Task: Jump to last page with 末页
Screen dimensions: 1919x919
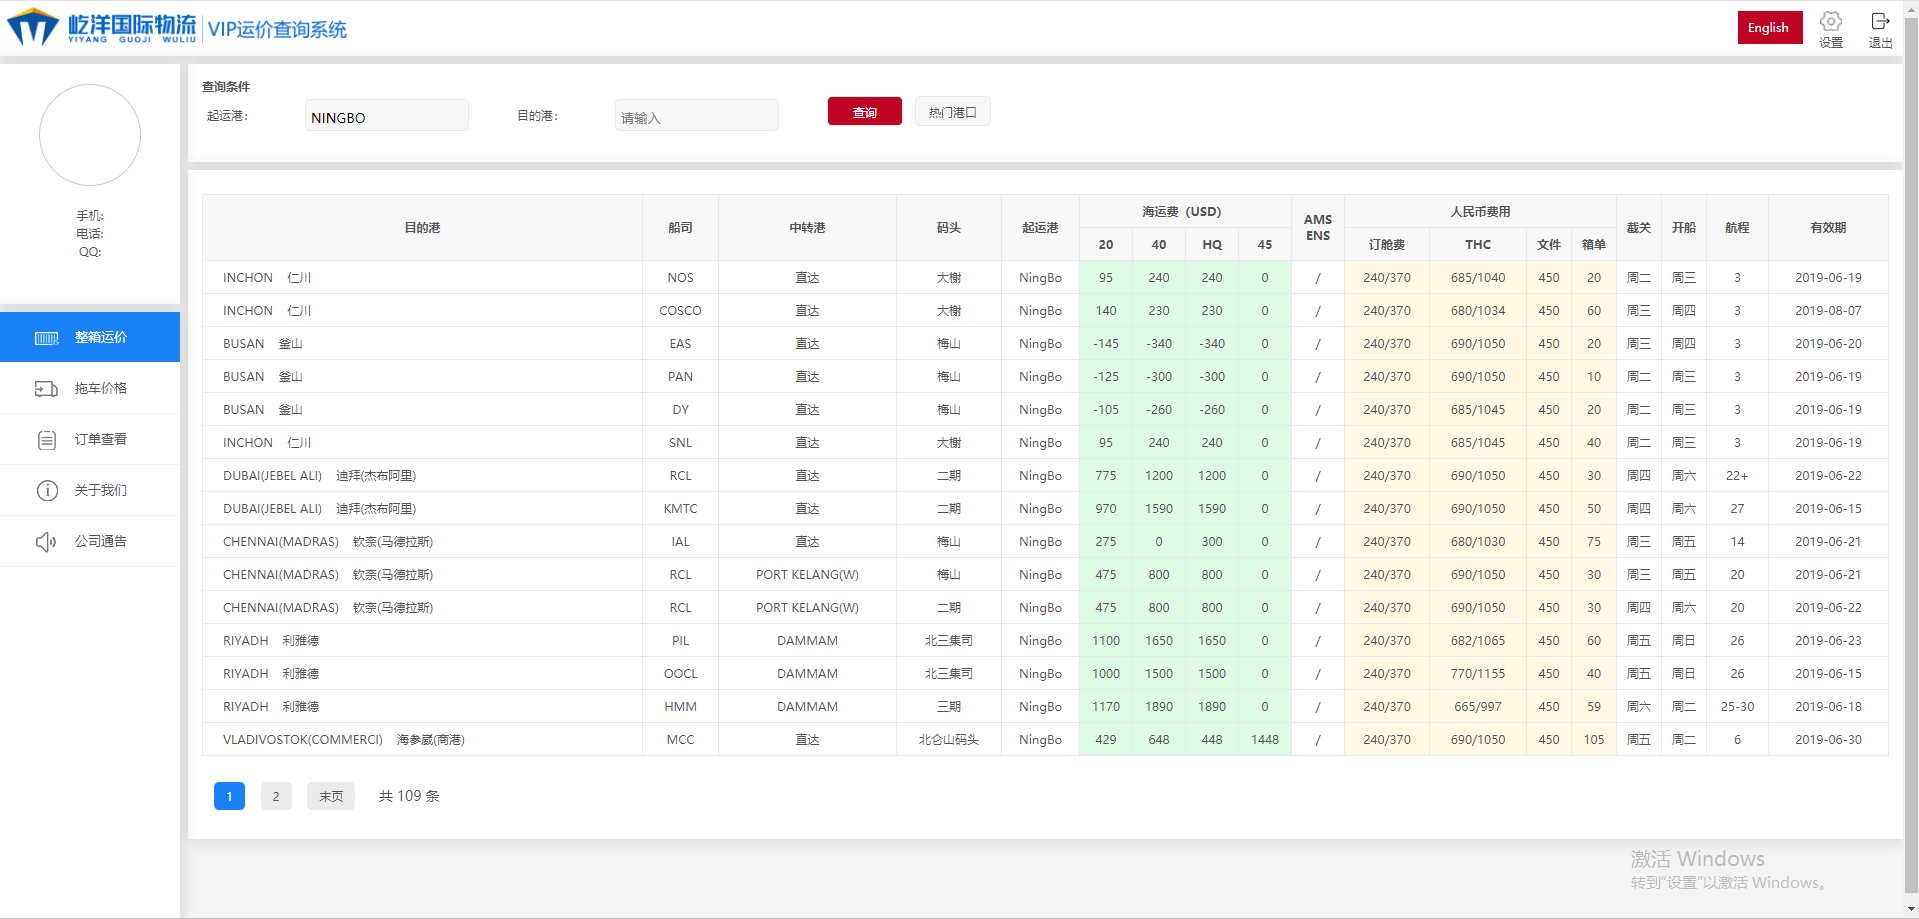Action: click(330, 796)
